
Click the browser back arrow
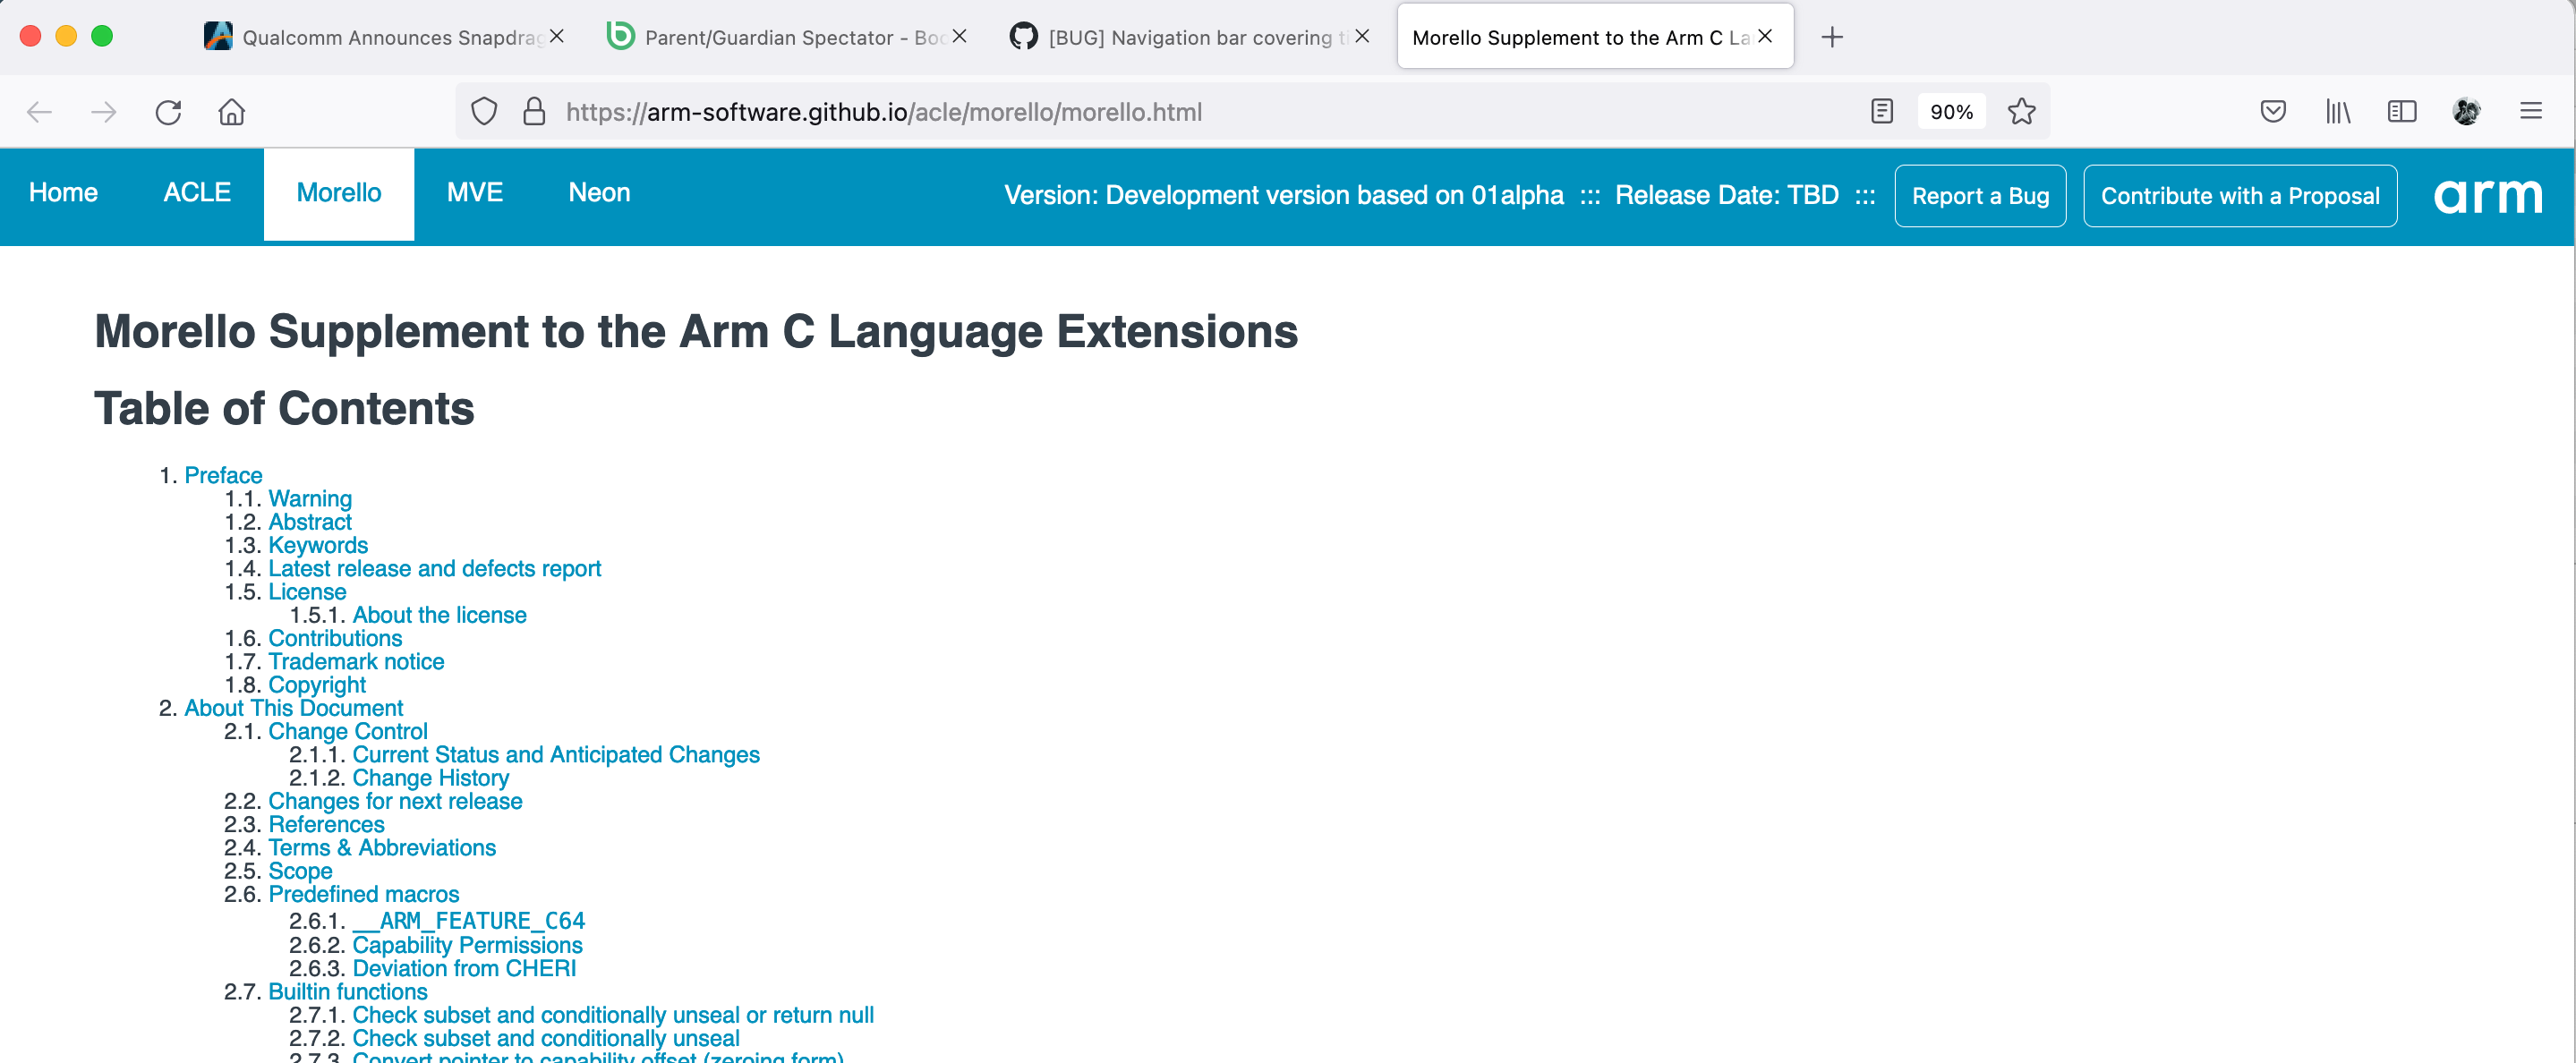pos(39,111)
